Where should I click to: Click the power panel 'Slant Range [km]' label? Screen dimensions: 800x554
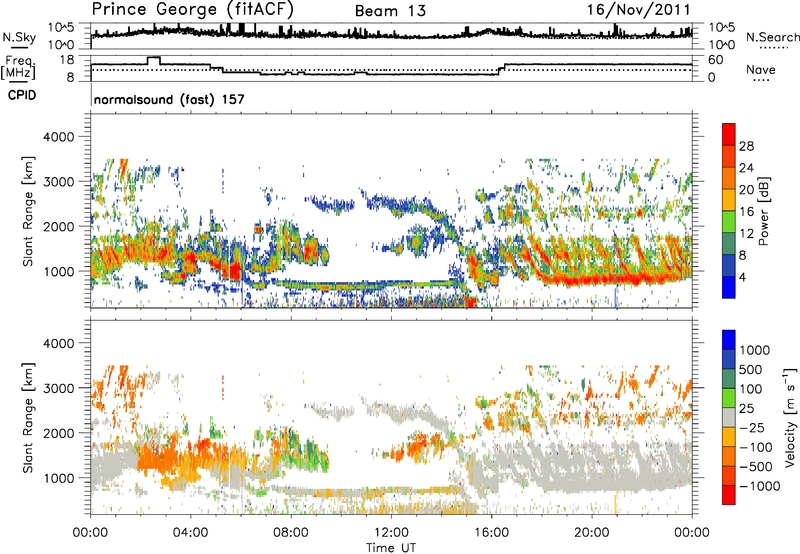(28, 211)
